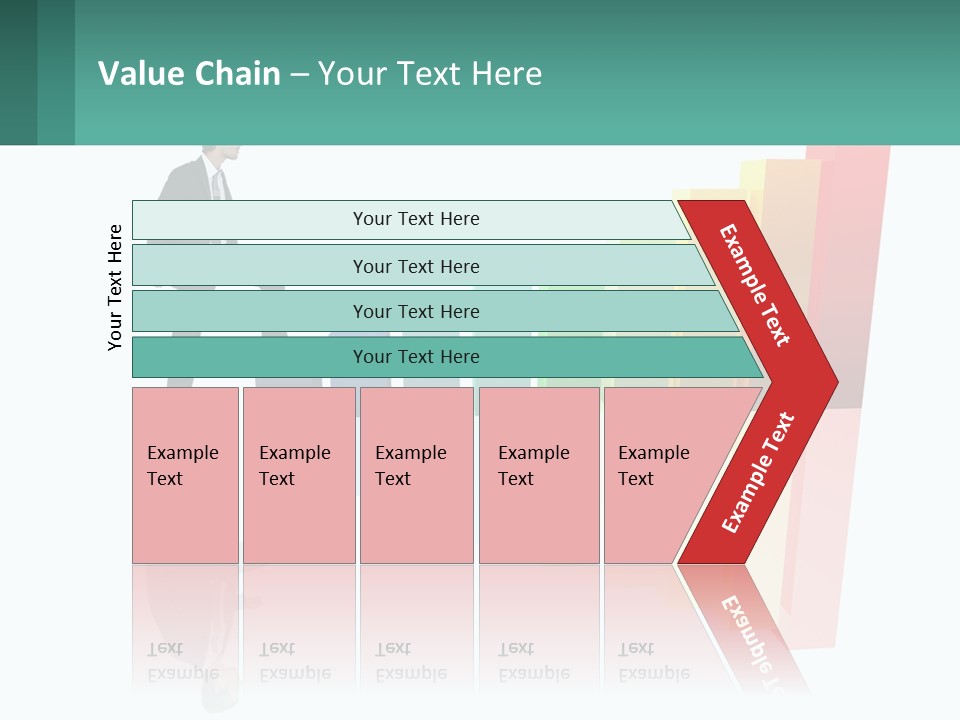Select the third pink 'Example Text' box

click(416, 475)
